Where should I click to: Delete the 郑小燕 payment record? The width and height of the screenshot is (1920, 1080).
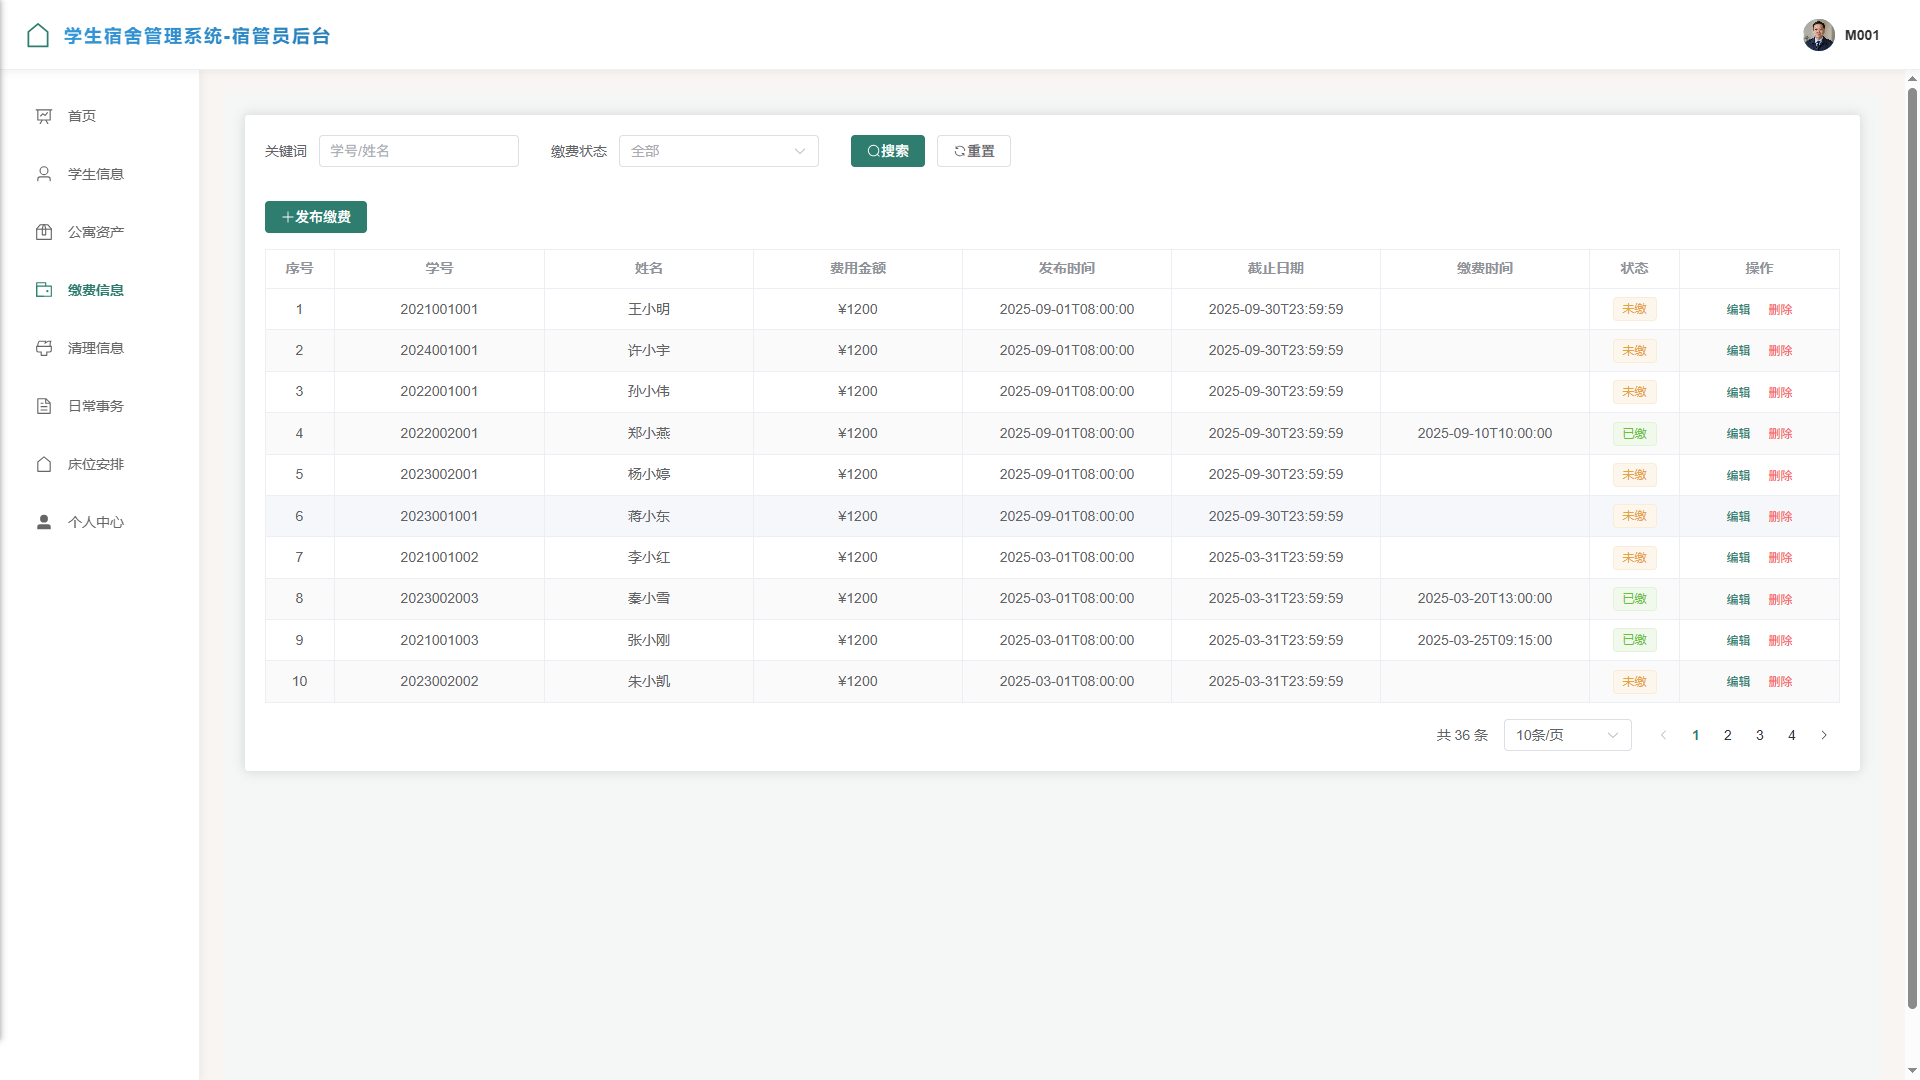pos(1780,434)
